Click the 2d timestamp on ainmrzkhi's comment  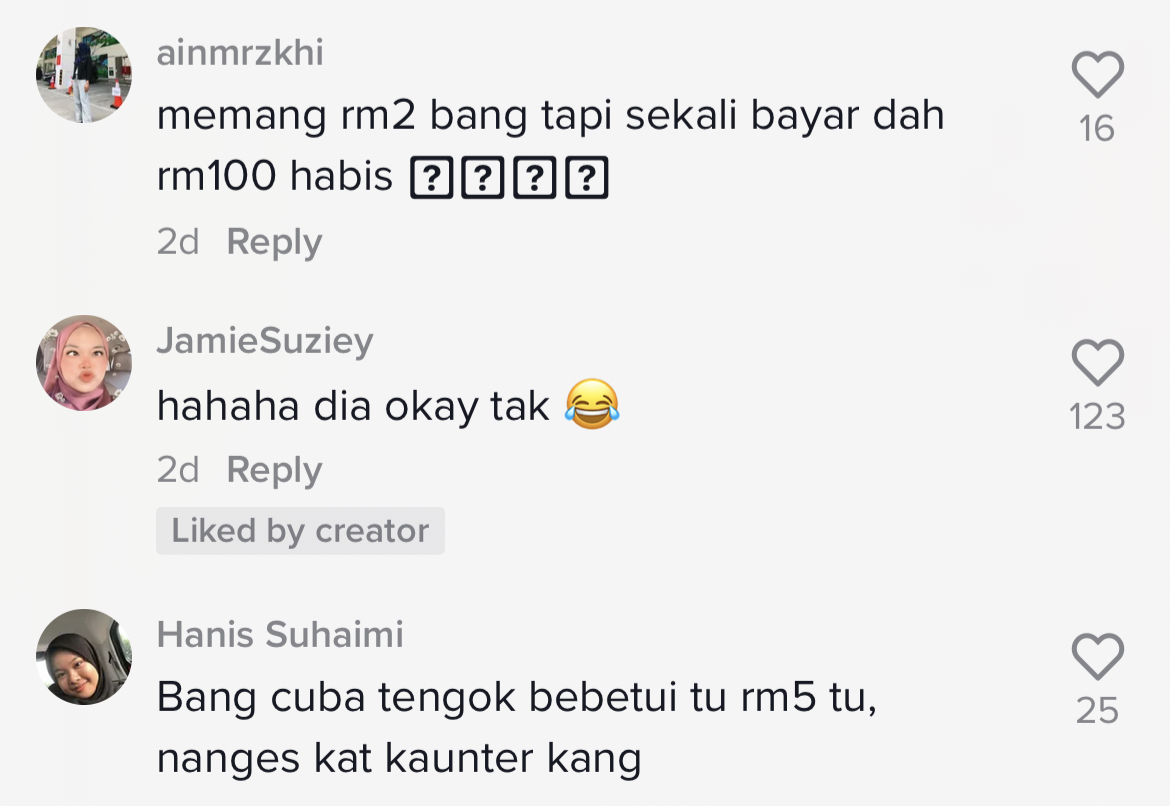pos(178,242)
